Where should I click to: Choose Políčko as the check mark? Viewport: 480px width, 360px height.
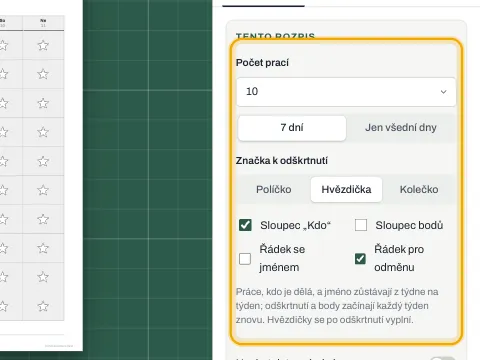(x=274, y=189)
